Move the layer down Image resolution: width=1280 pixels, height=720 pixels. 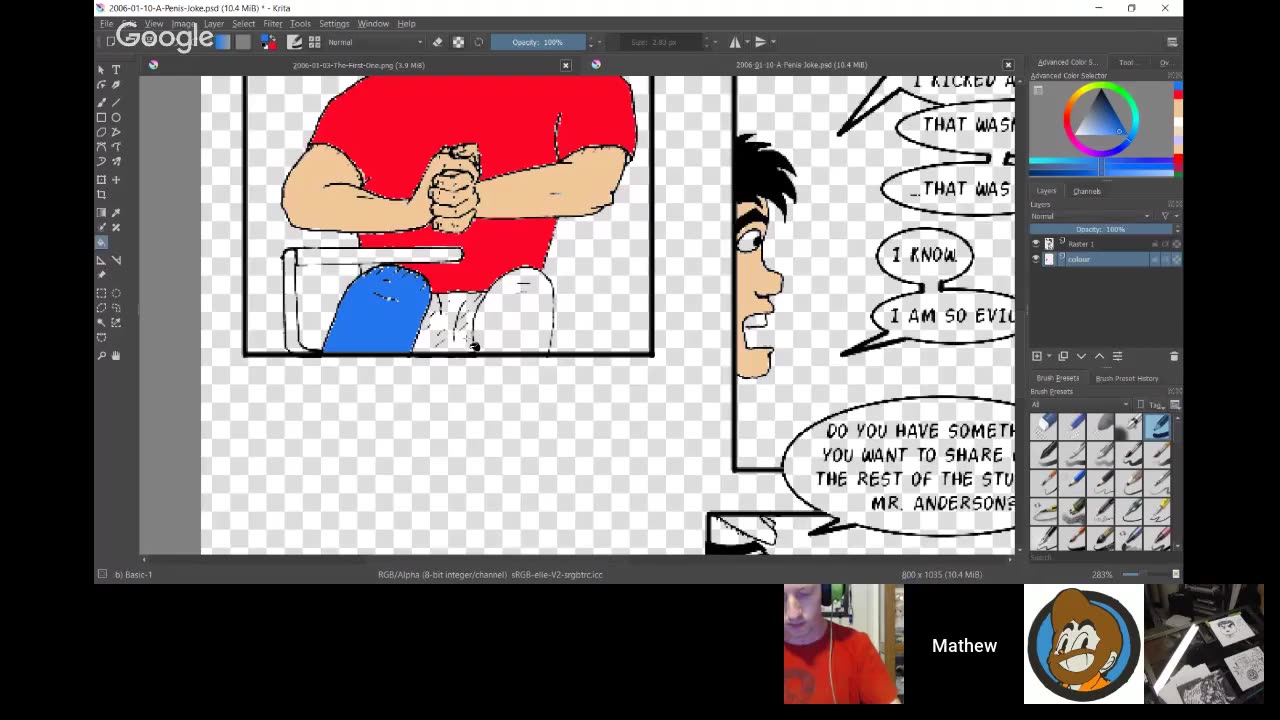(x=1081, y=356)
